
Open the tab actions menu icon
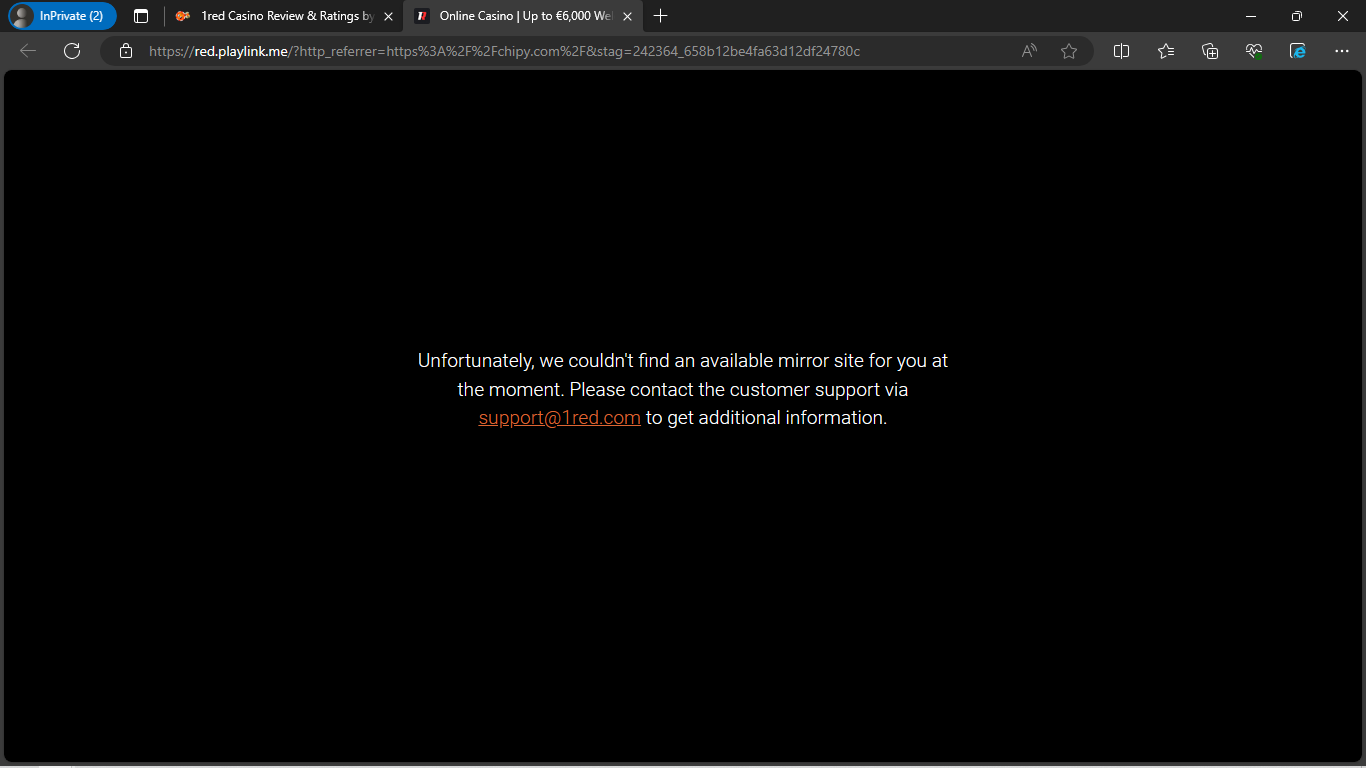click(141, 16)
